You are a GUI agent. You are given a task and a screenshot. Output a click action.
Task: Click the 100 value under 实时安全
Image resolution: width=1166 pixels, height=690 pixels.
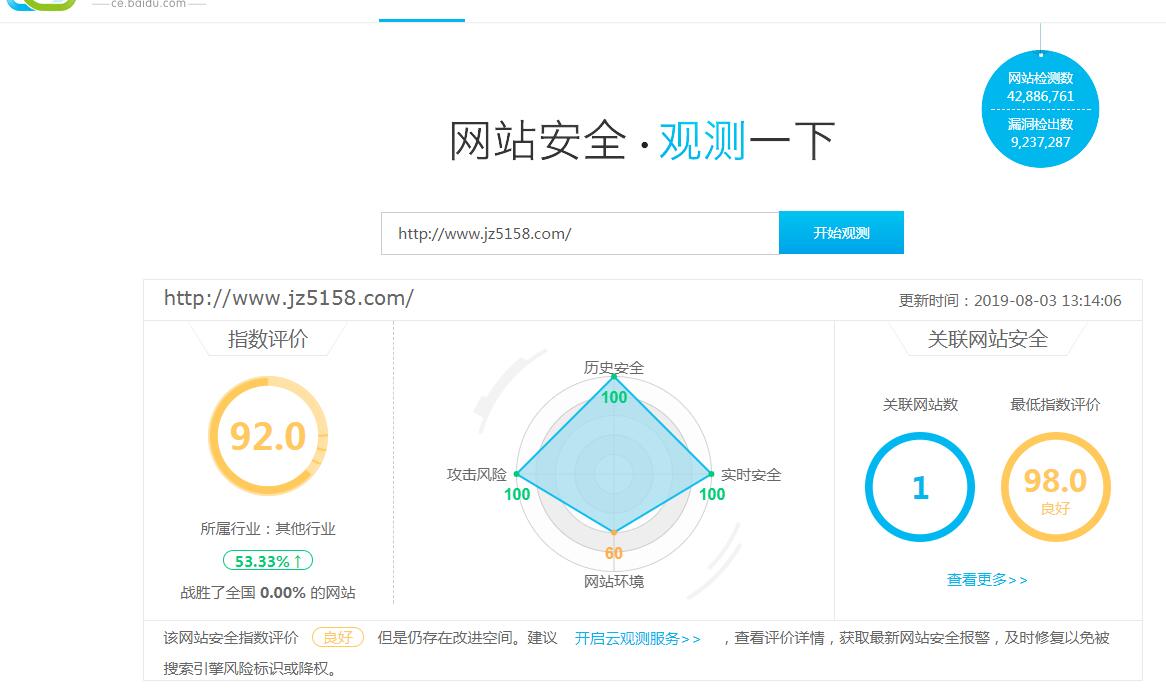(712, 494)
